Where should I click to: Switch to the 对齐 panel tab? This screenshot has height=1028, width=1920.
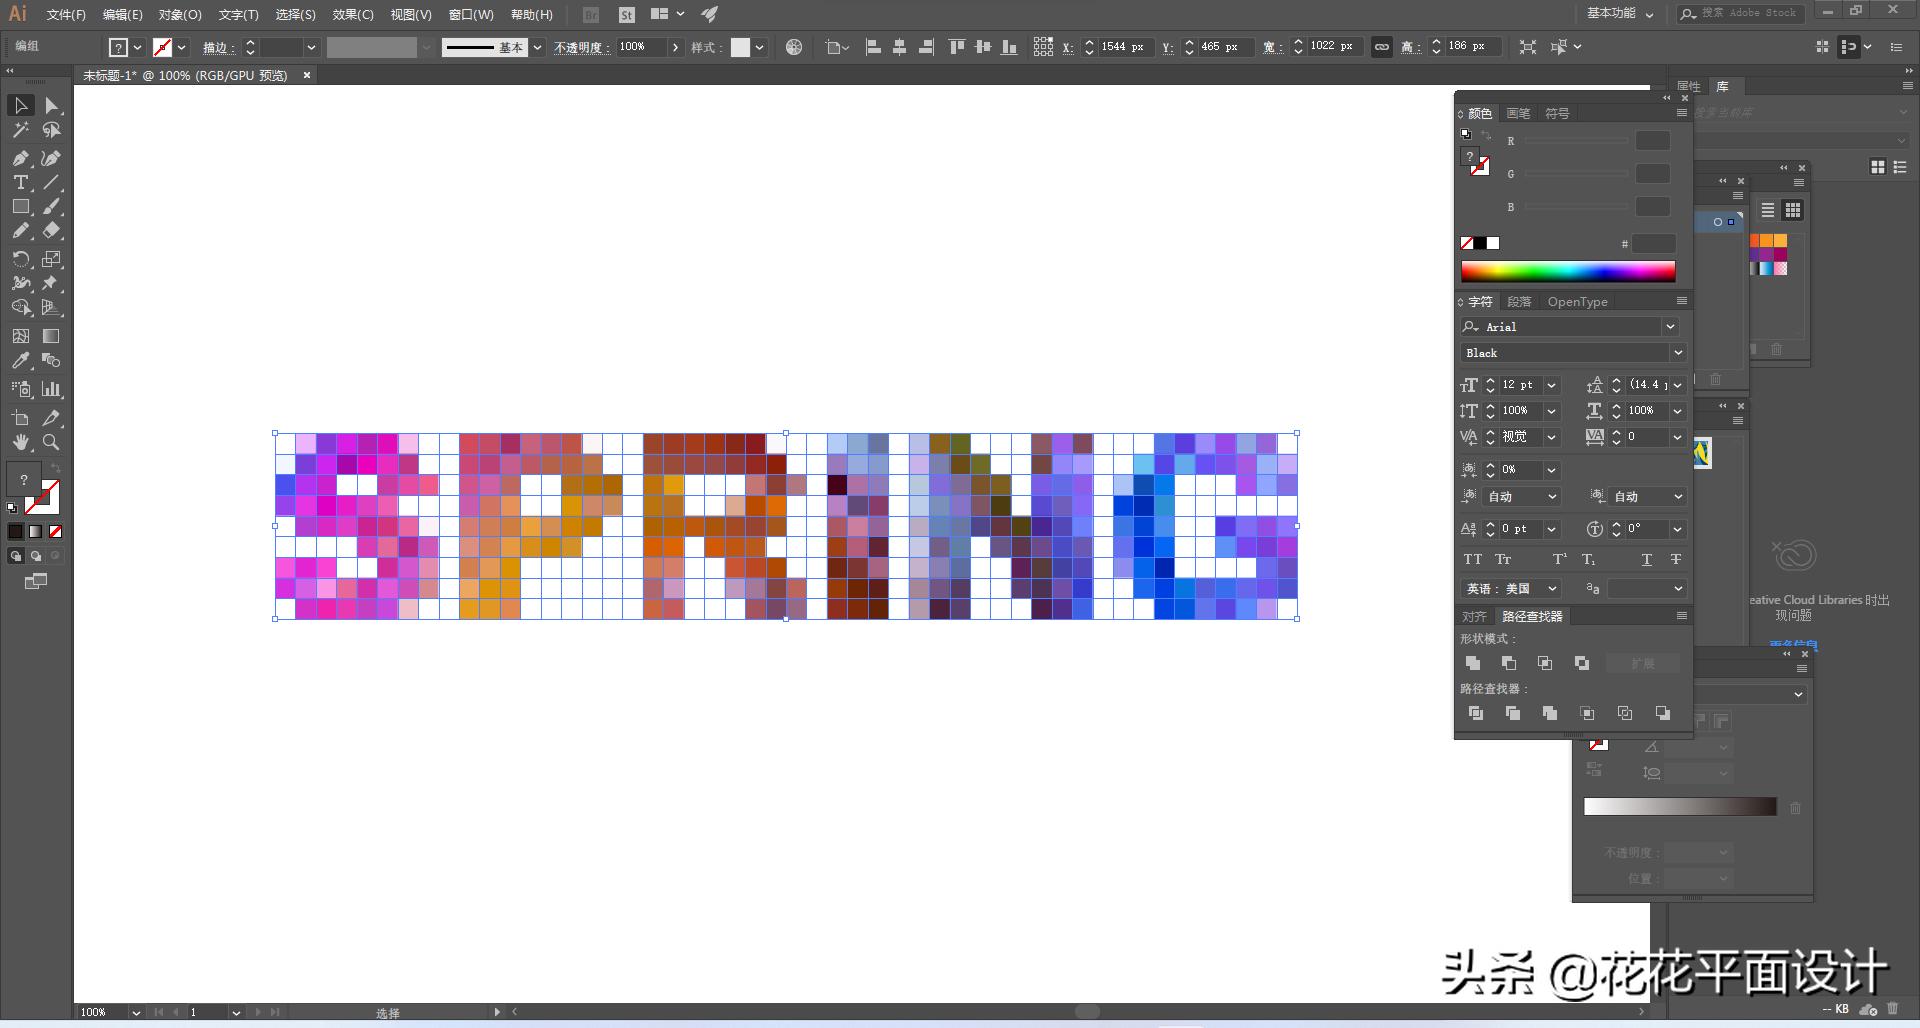click(1474, 617)
